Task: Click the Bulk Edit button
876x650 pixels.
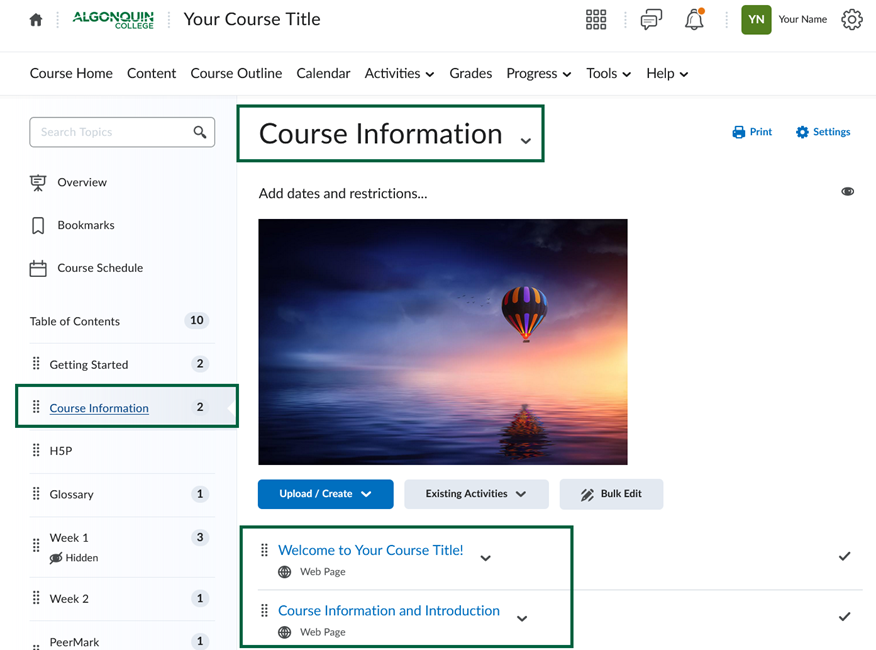Action: pos(611,494)
